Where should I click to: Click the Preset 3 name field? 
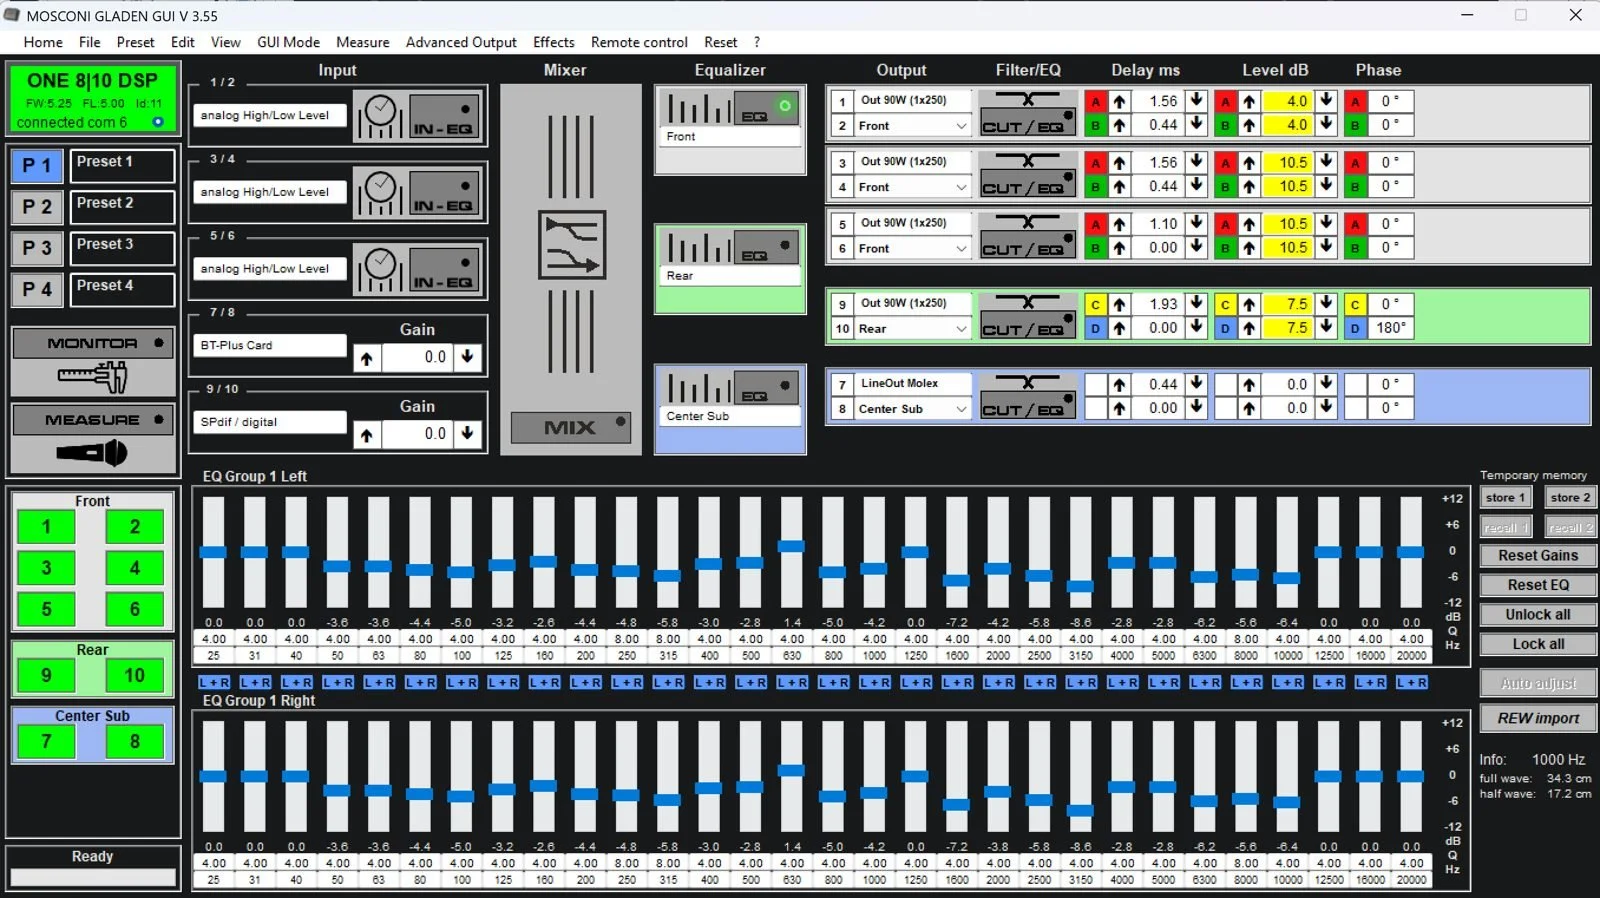coord(122,248)
